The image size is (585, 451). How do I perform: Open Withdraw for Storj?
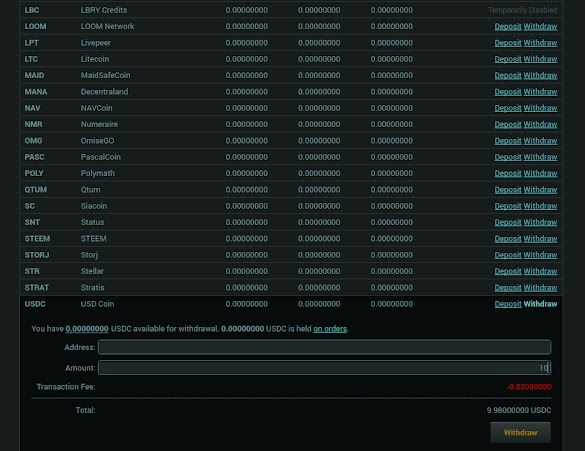pos(540,255)
